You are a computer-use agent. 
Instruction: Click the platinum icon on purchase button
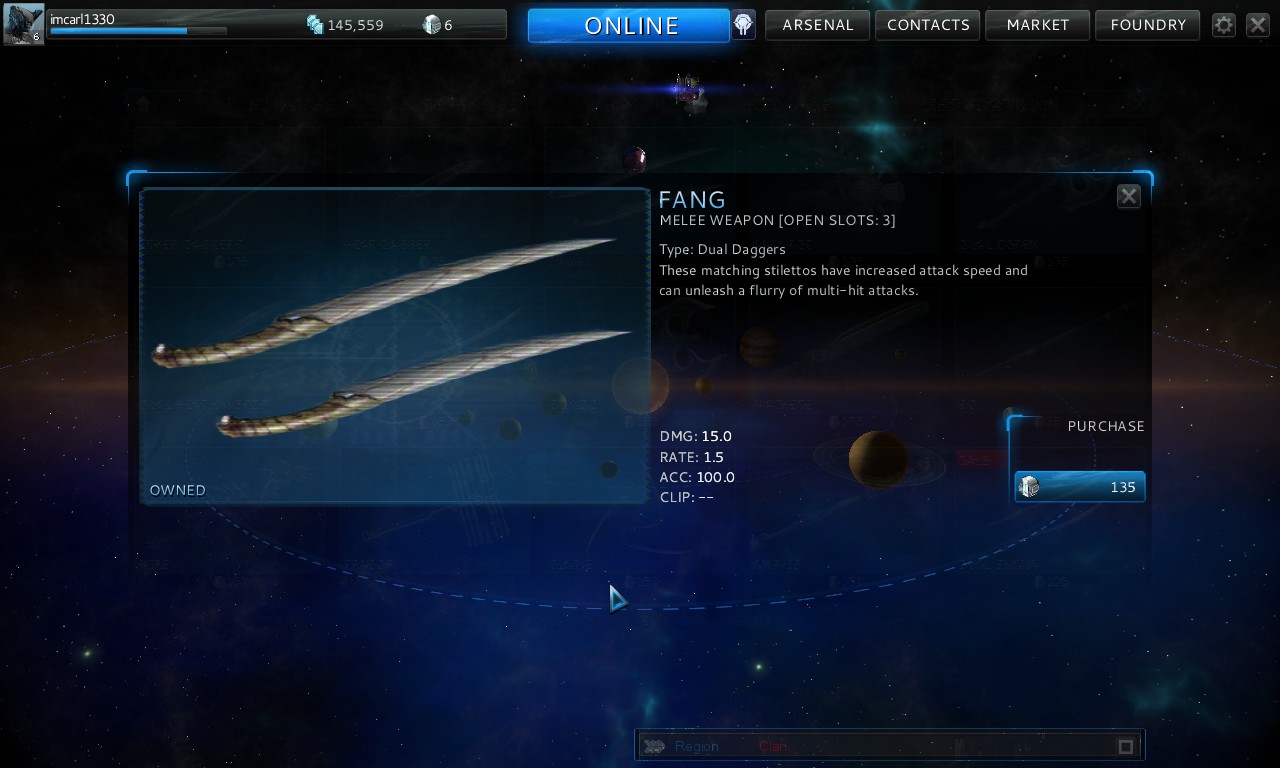pyautogui.click(x=1029, y=487)
